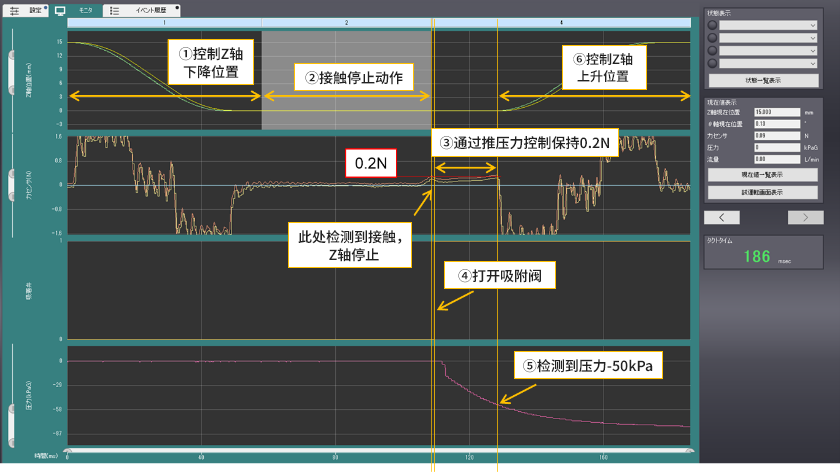Open the fourth 状態表示 dropdown
This screenshot has height=472, width=840.
click(770, 63)
